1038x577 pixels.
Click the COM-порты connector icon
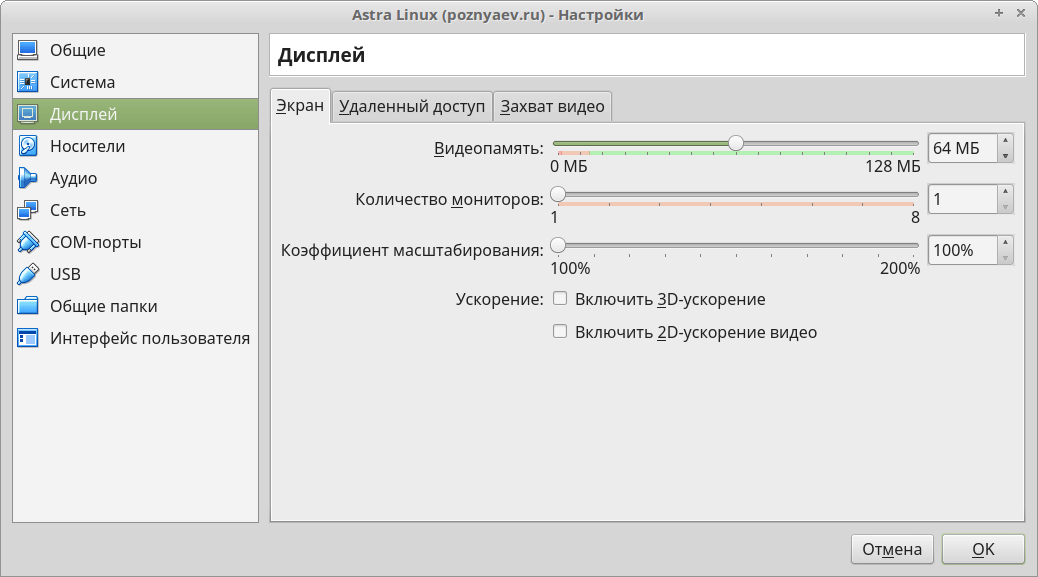[x=28, y=242]
